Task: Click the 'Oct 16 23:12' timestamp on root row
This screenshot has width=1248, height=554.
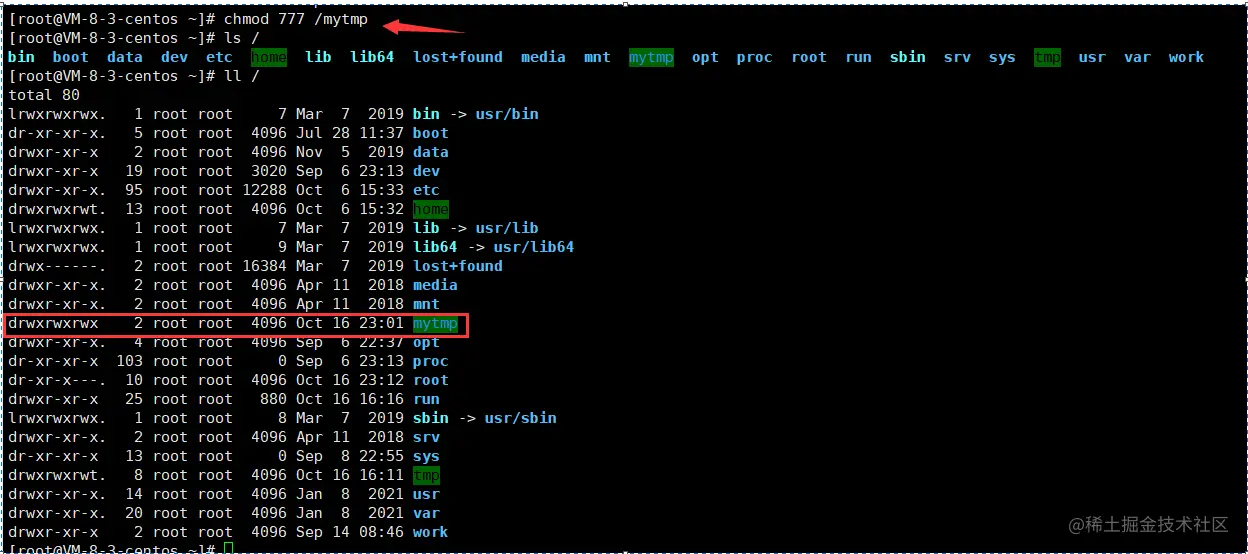Action: click(x=349, y=380)
